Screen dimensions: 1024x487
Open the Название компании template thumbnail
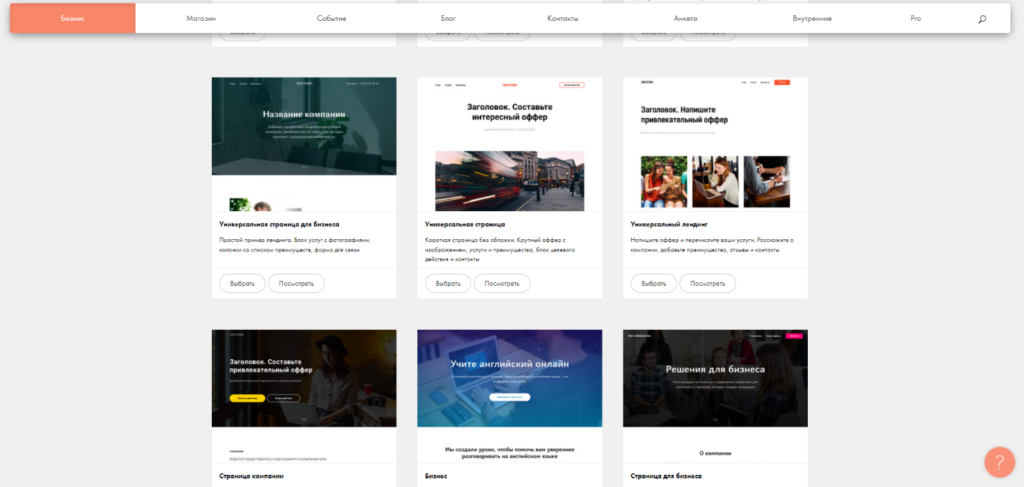(304, 144)
